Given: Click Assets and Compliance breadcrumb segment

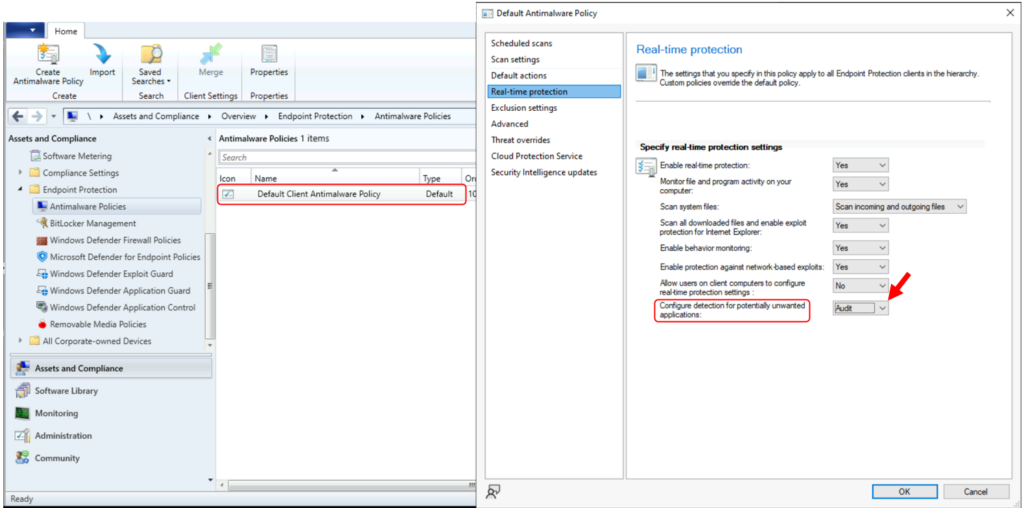Looking at the screenshot, I should pyautogui.click(x=156, y=116).
